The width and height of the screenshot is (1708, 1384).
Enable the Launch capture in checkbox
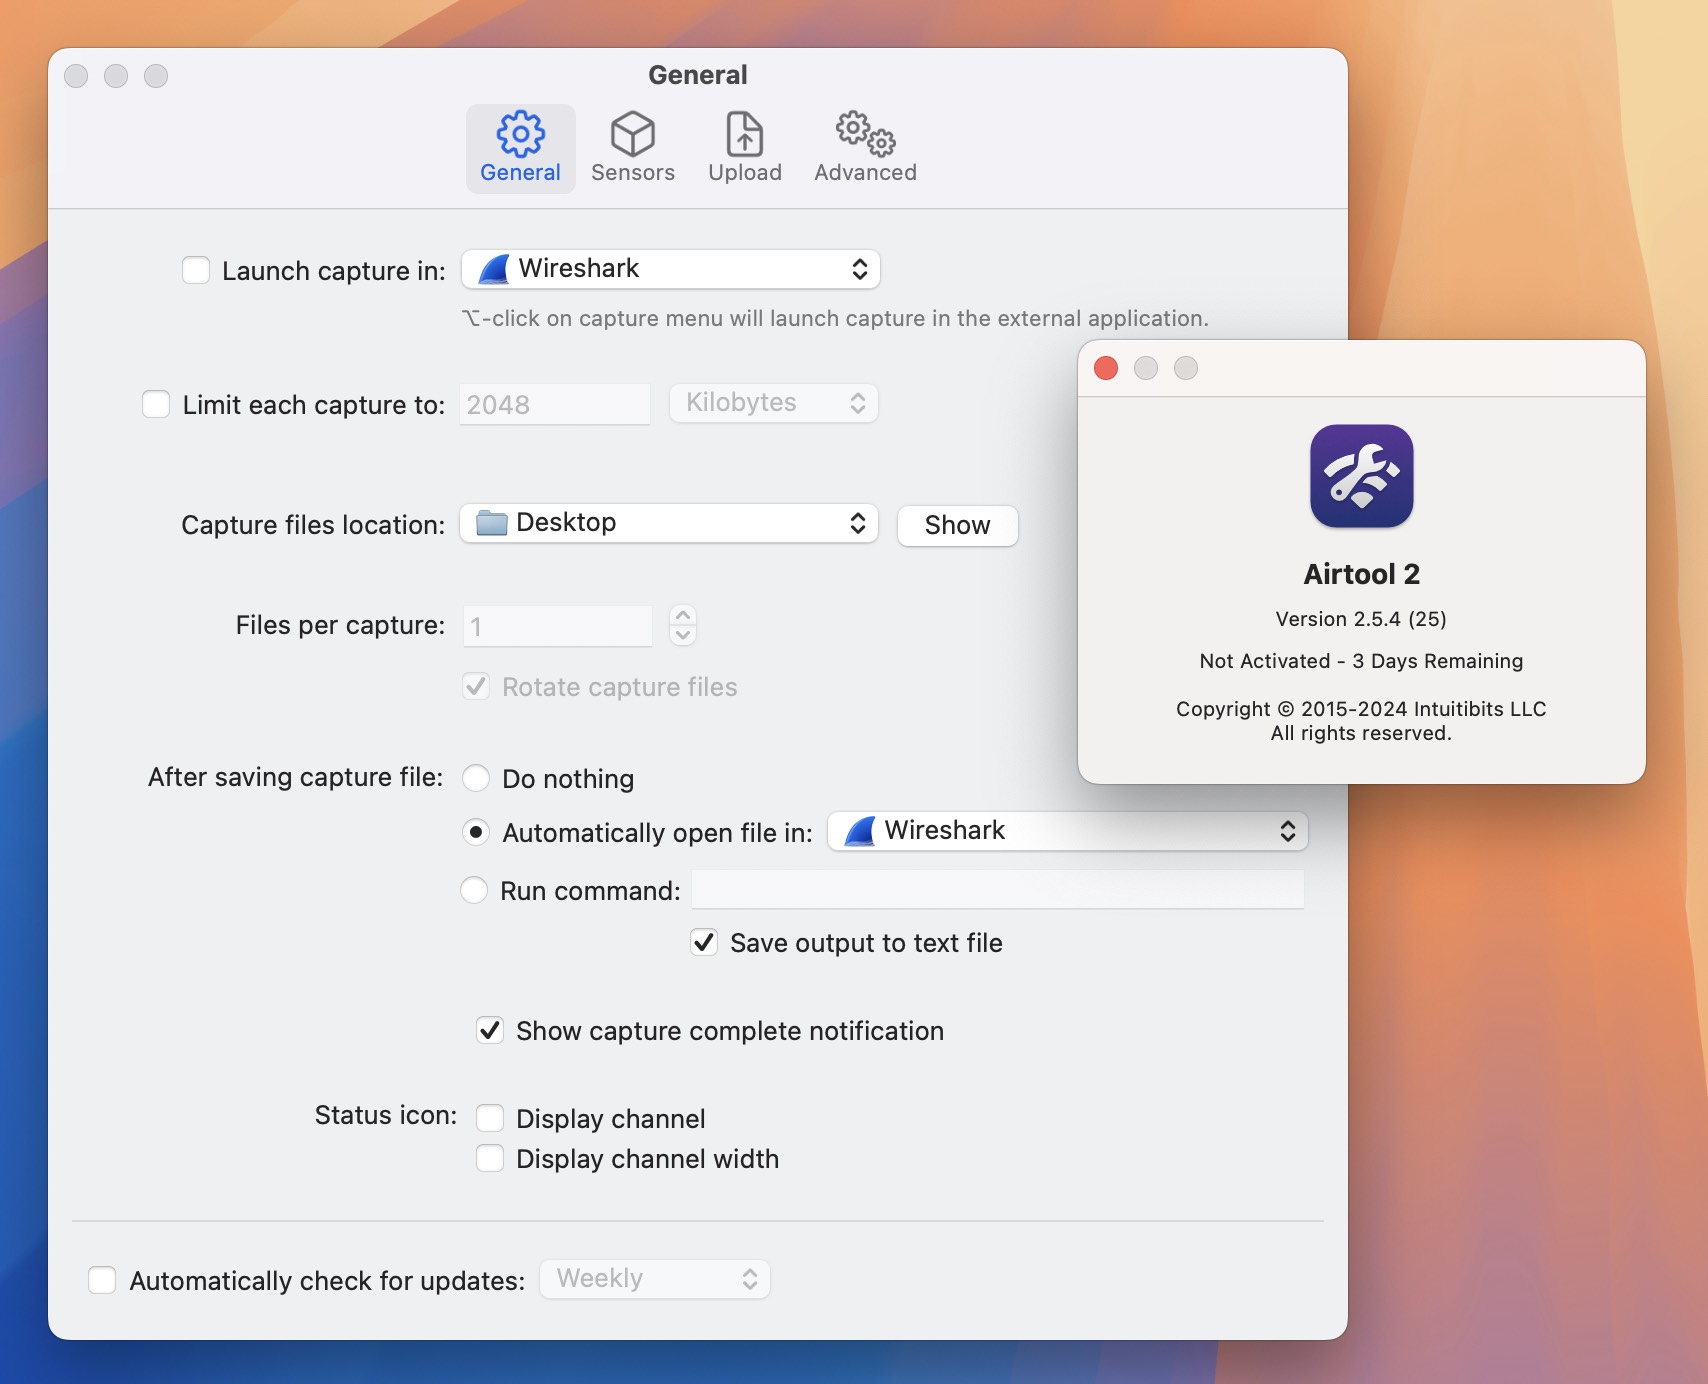click(x=196, y=270)
